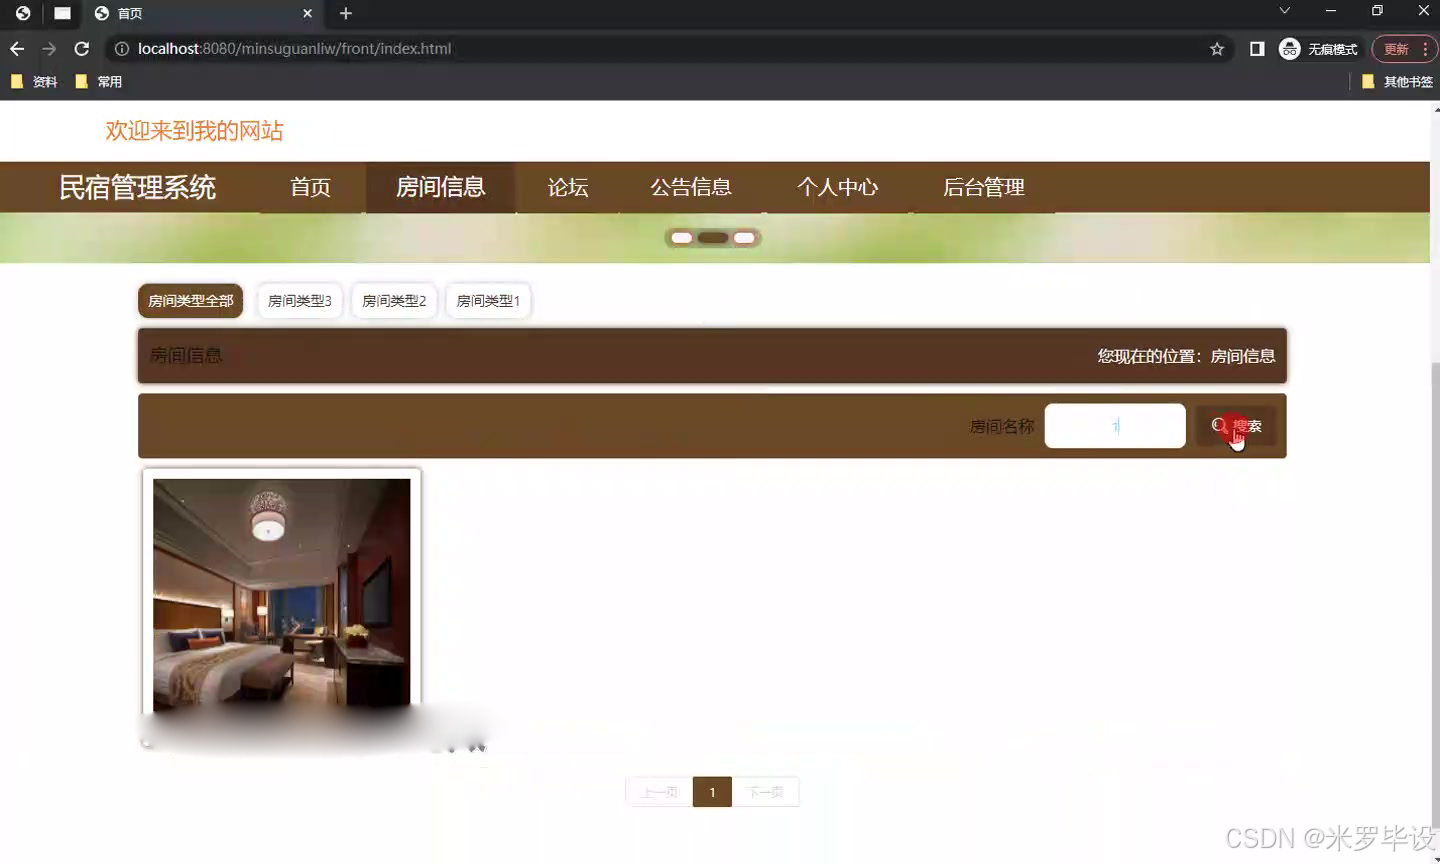The width and height of the screenshot is (1440, 864).
Task: Click the page refresh icon
Action: pyautogui.click(x=81, y=48)
